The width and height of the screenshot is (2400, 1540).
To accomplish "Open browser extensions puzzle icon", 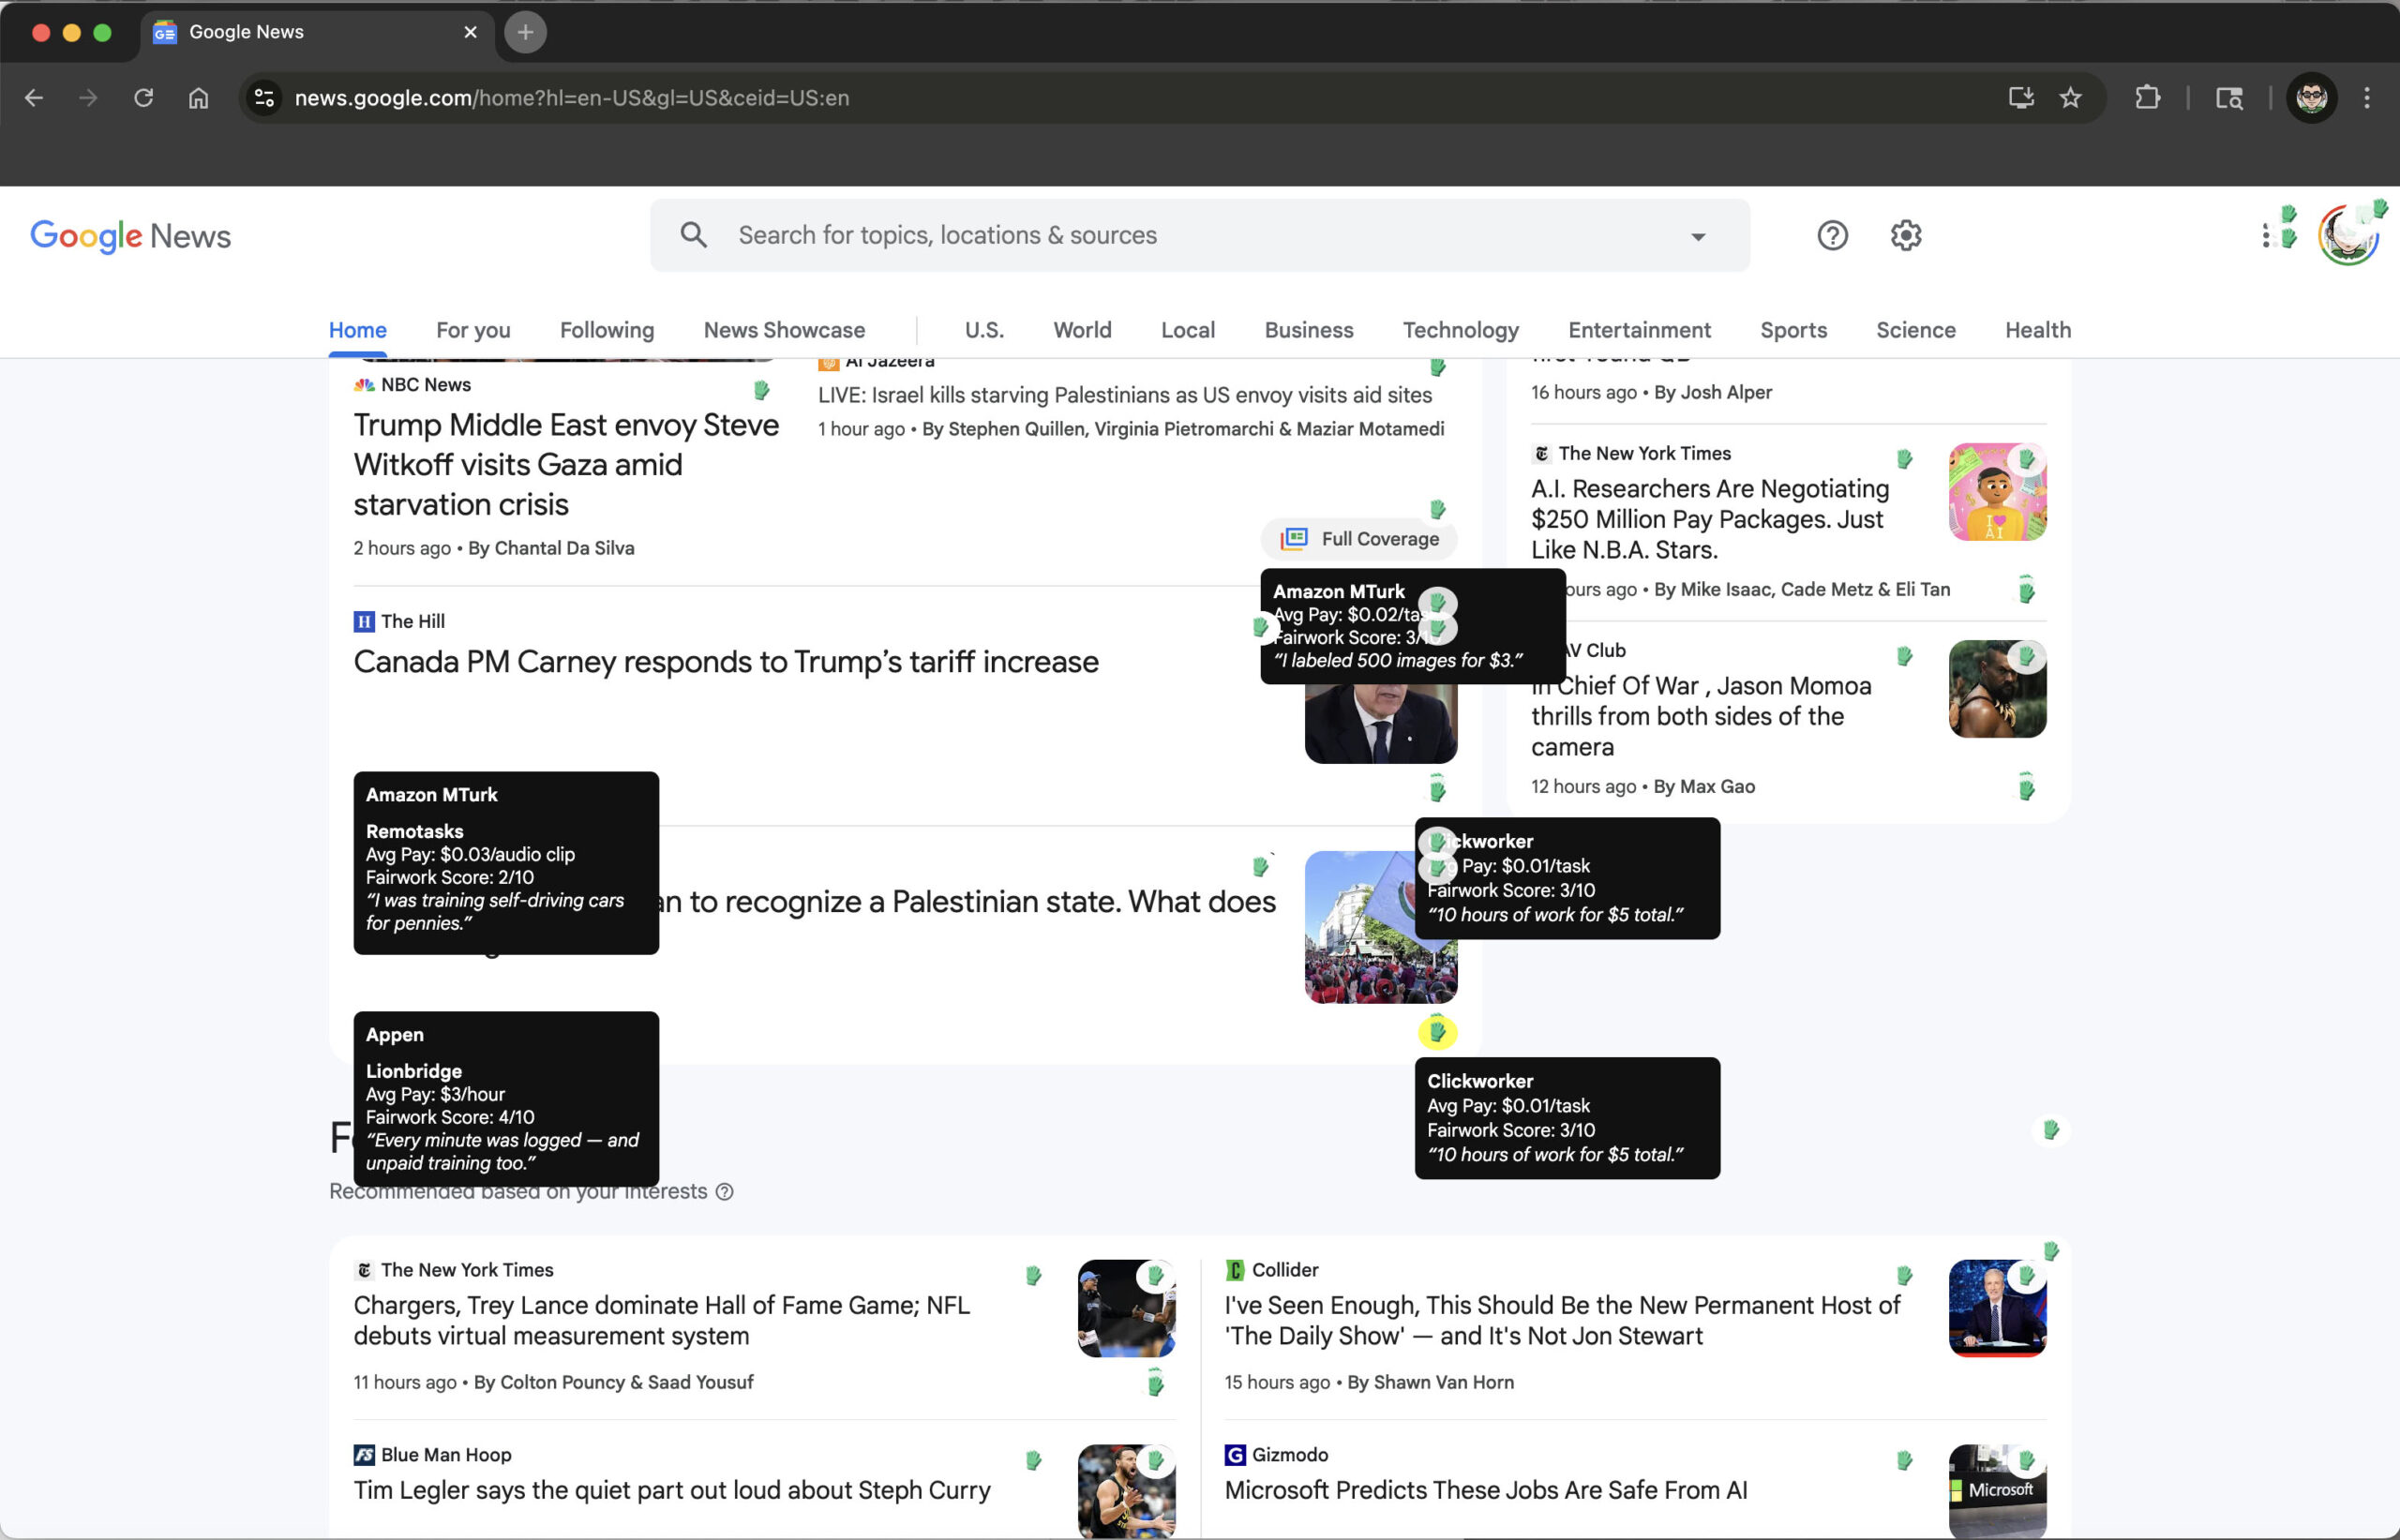I will [2147, 98].
